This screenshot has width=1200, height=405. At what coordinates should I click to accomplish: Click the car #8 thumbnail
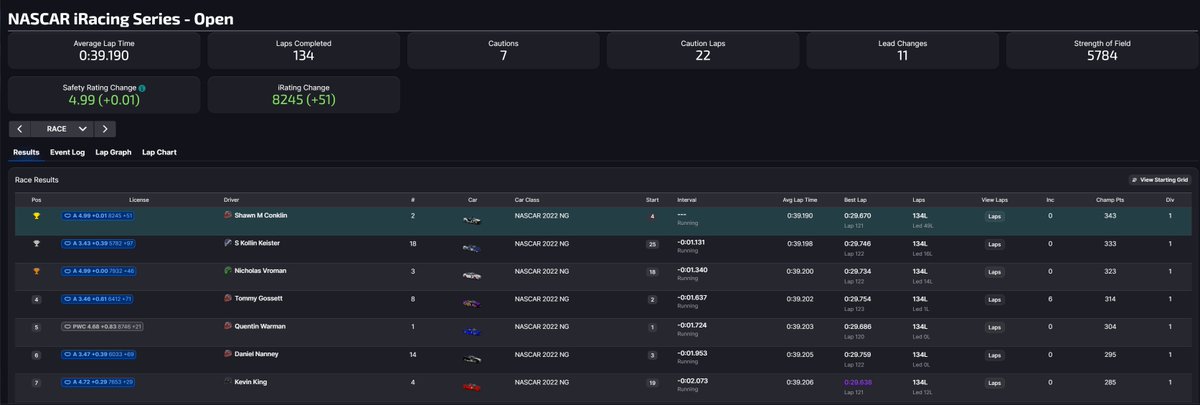[472, 302]
